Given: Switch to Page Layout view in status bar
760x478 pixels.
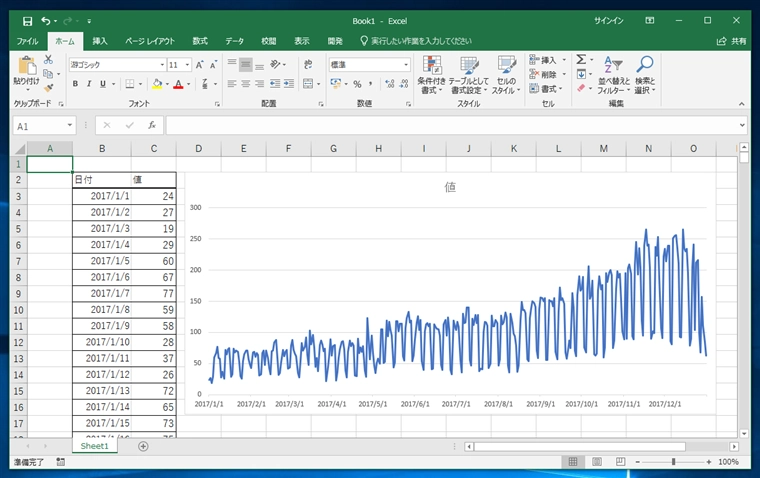Looking at the screenshot, I should 596,462.
